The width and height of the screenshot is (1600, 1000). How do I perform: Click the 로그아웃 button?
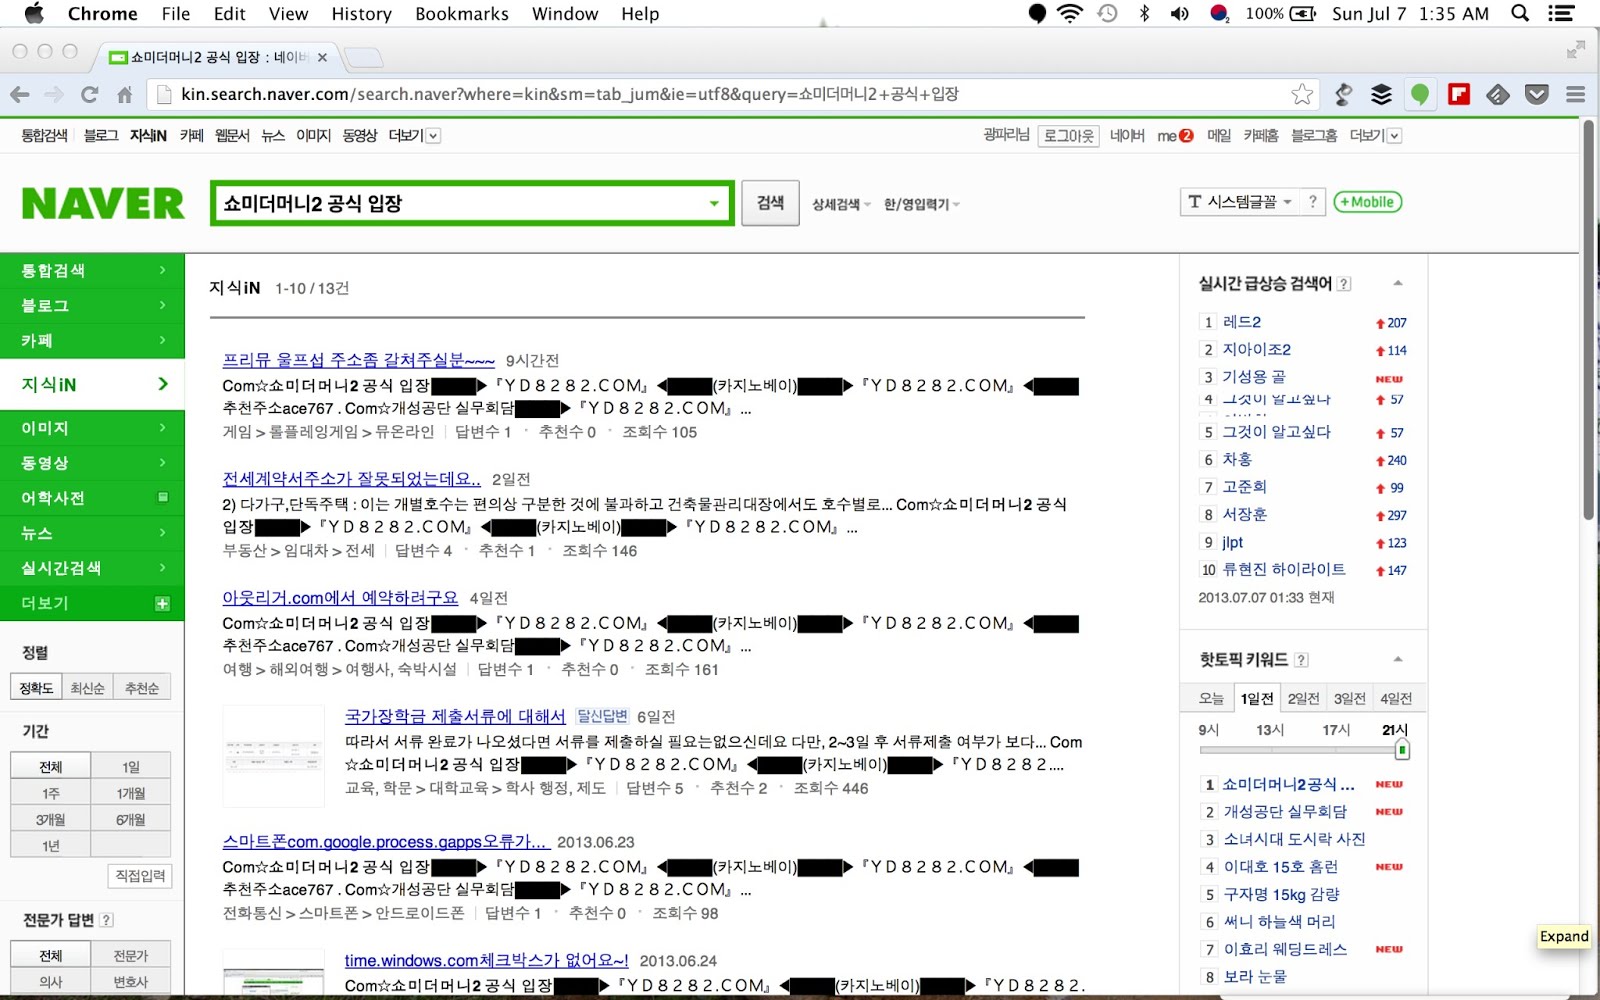pos(1068,135)
